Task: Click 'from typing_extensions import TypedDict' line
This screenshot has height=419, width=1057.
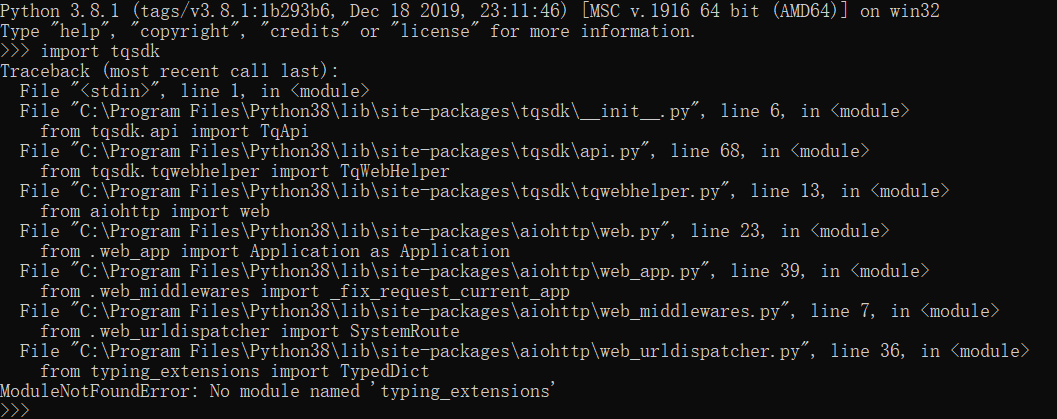Action: click(x=235, y=370)
